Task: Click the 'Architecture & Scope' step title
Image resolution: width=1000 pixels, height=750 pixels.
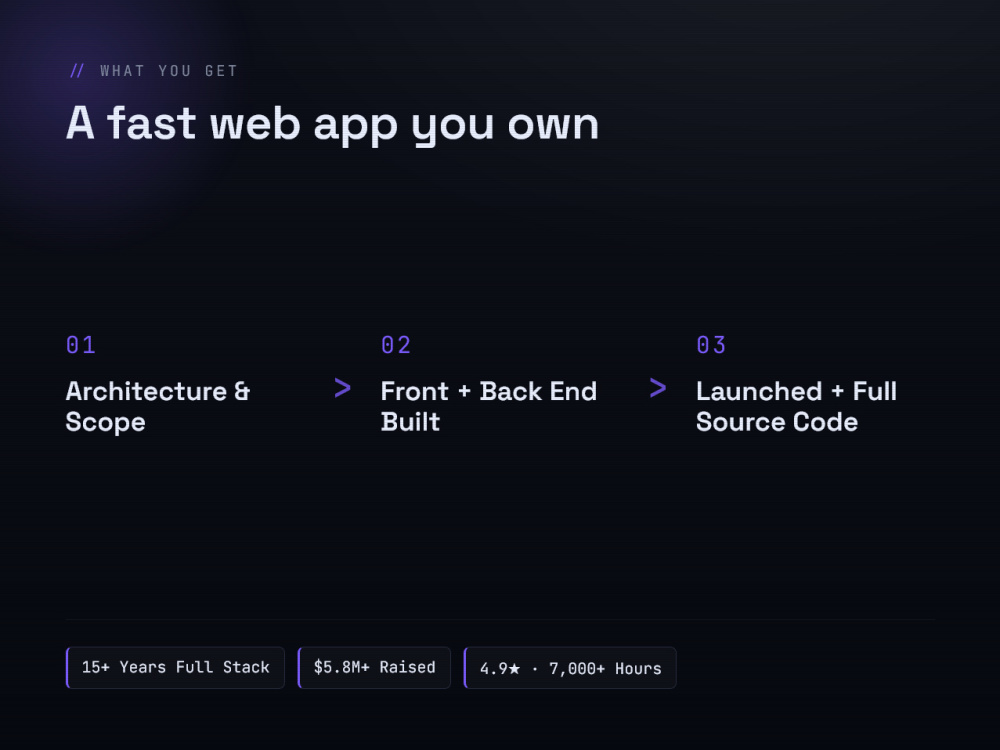Action: pos(158,406)
